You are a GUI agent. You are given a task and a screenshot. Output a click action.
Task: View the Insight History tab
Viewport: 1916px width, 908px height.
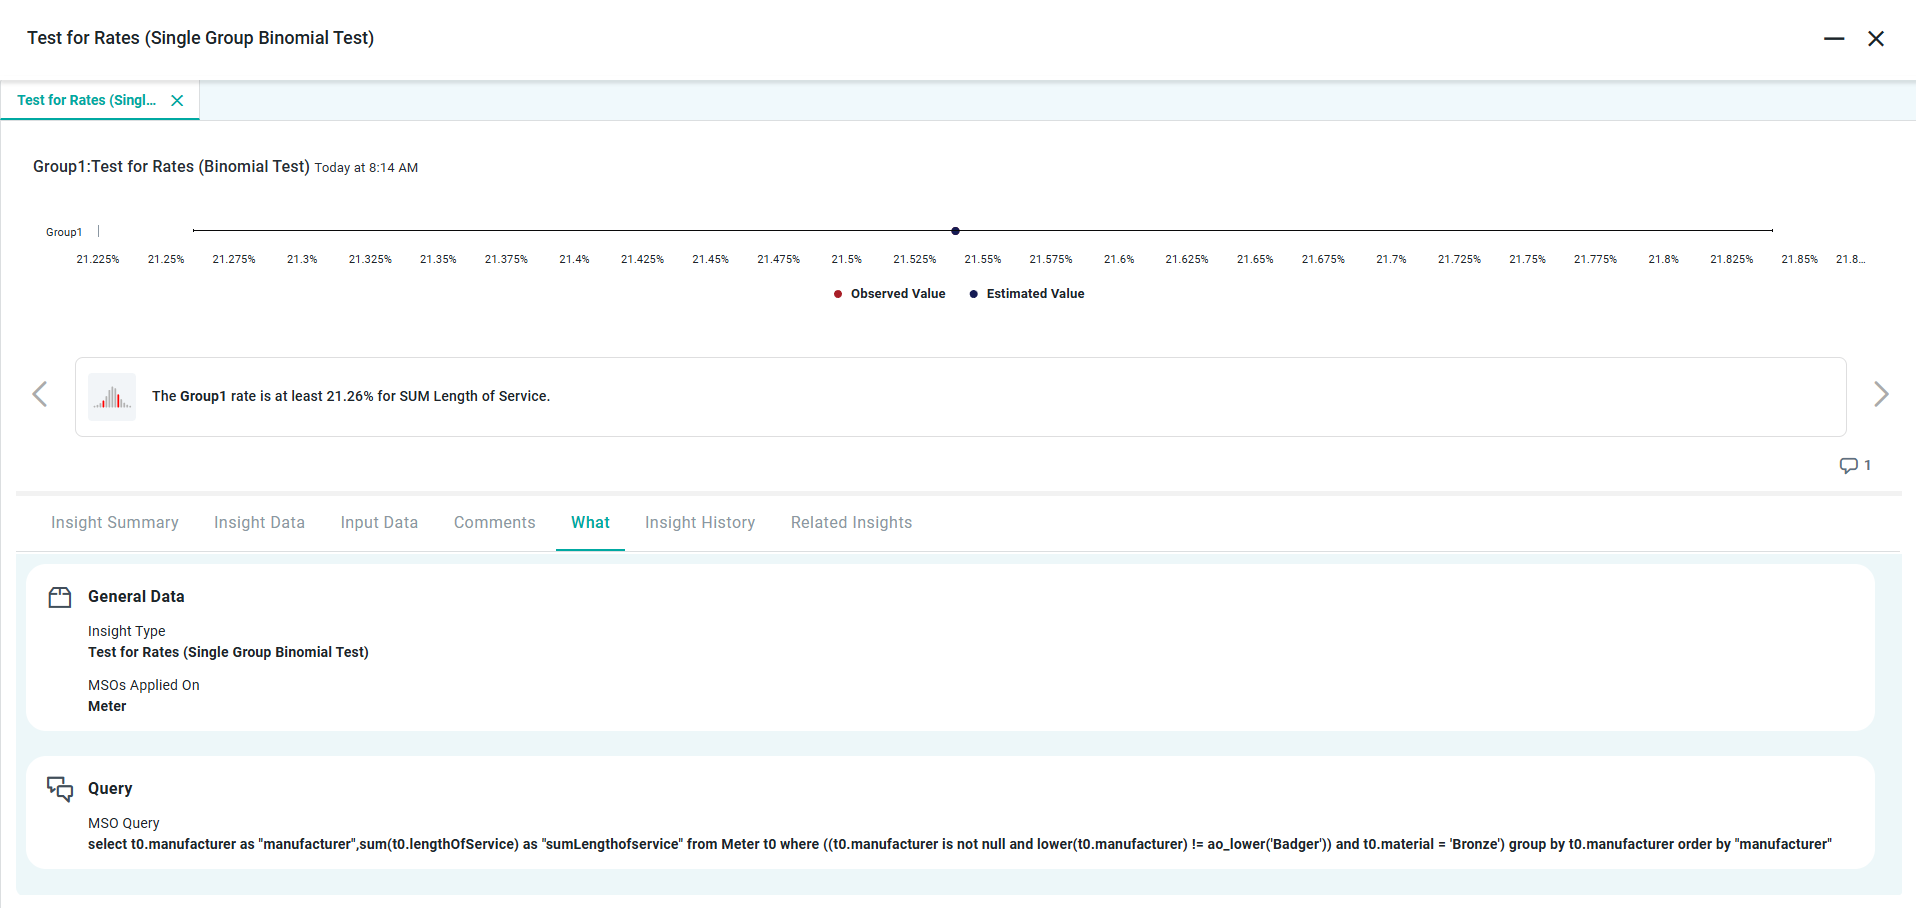(699, 523)
